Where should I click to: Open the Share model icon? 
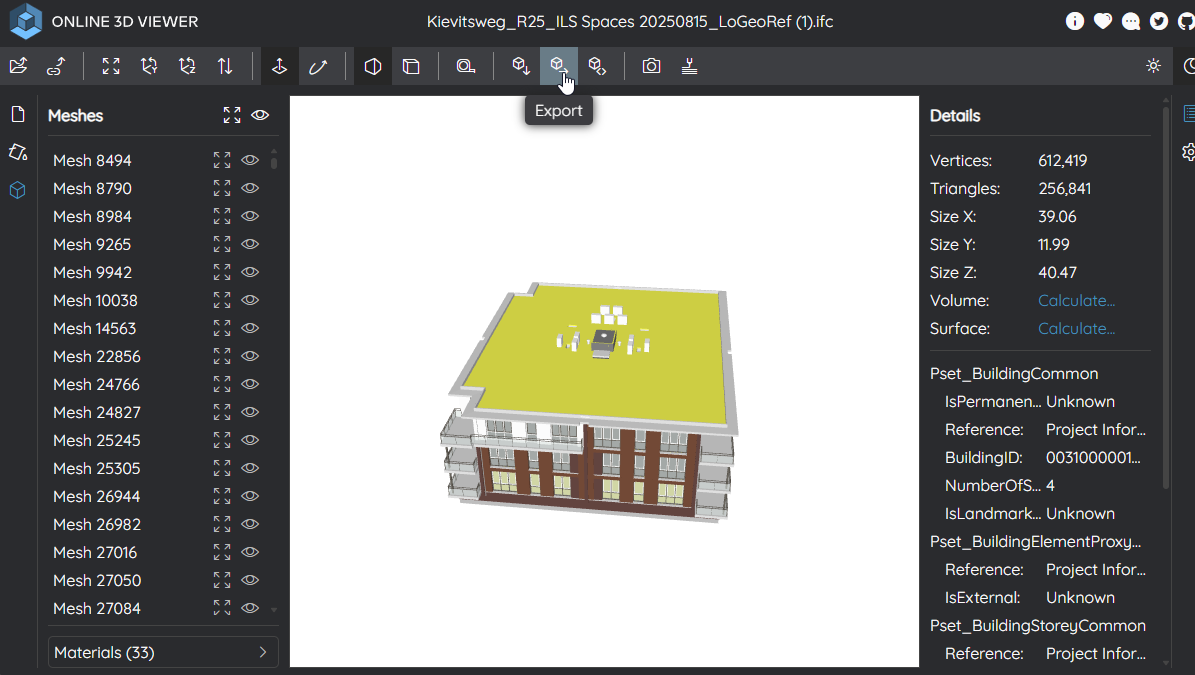[x=597, y=66]
